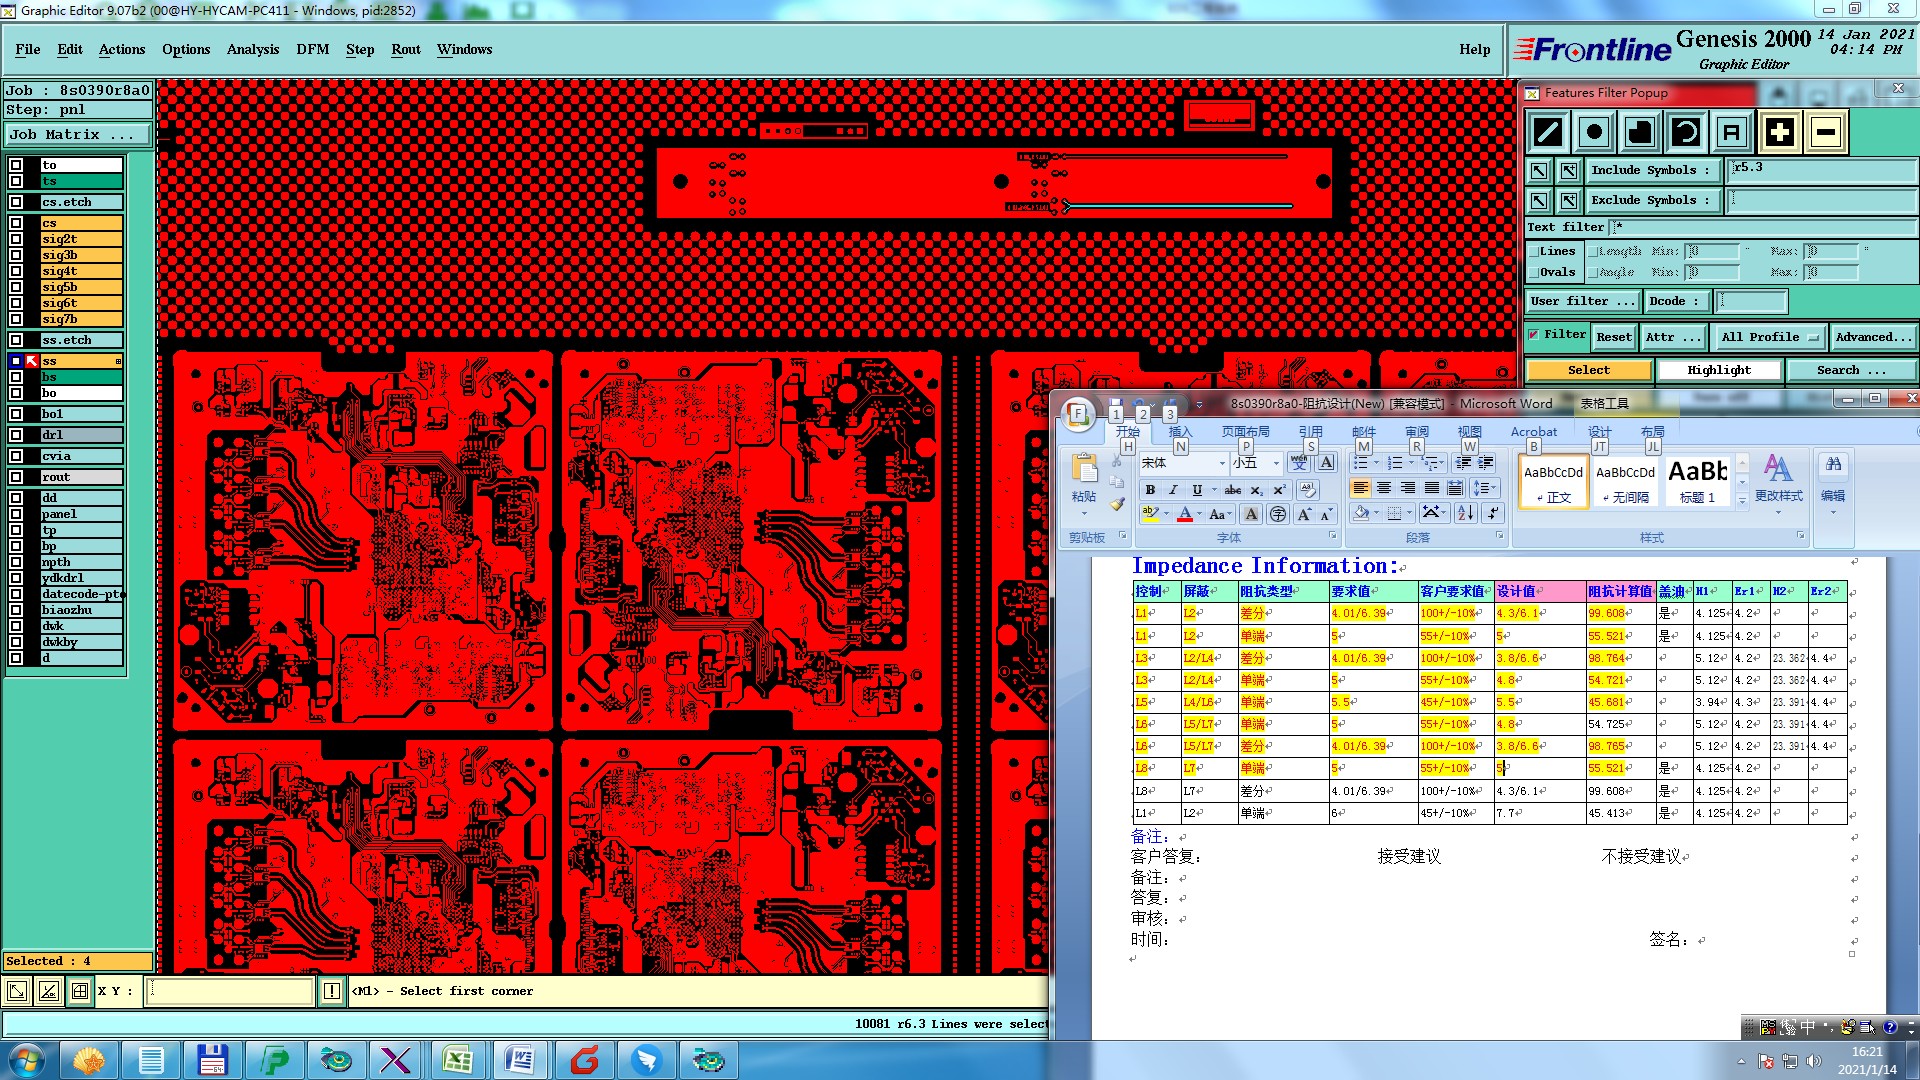Click the Word center align icon
The height and width of the screenshot is (1080, 1920).
[1384, 488]
